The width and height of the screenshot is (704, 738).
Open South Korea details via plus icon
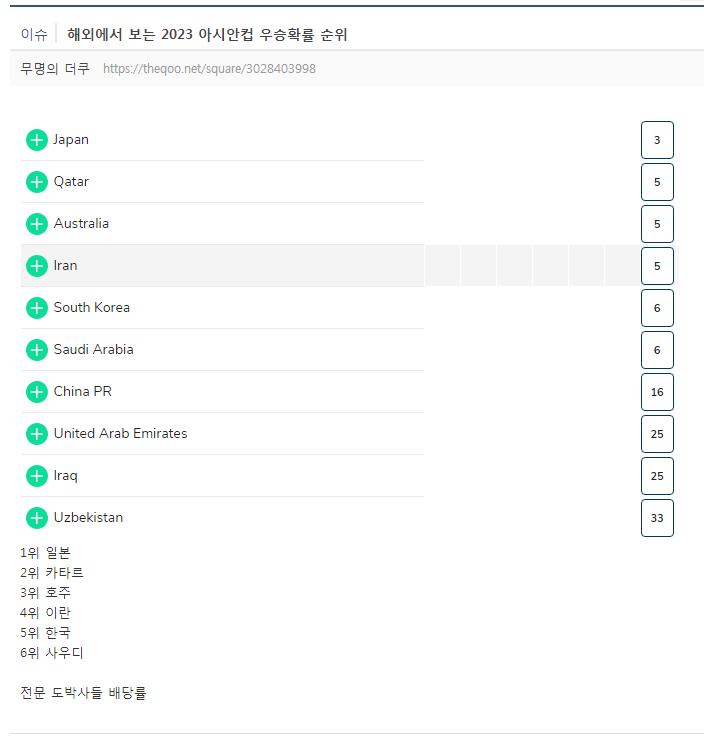pos(37,308)
